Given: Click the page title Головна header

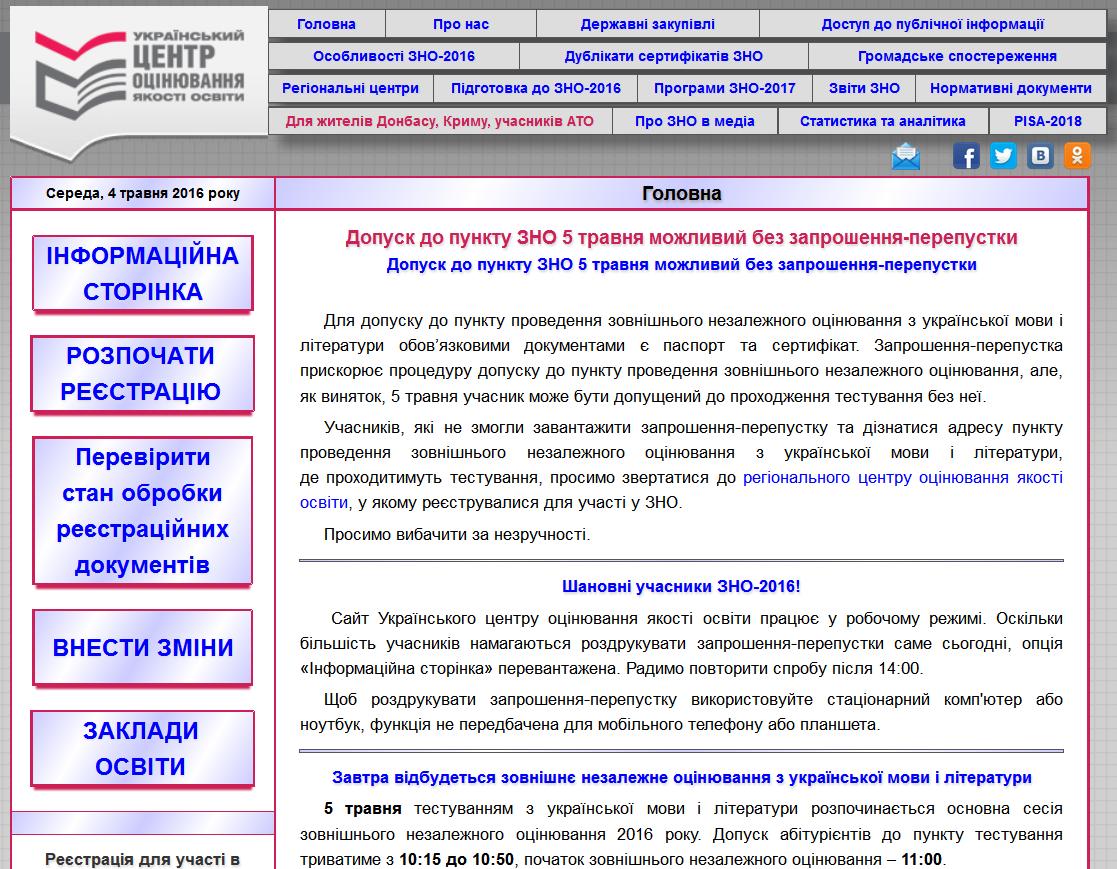Looking at the screenshot, I should [x=682, y=193].
